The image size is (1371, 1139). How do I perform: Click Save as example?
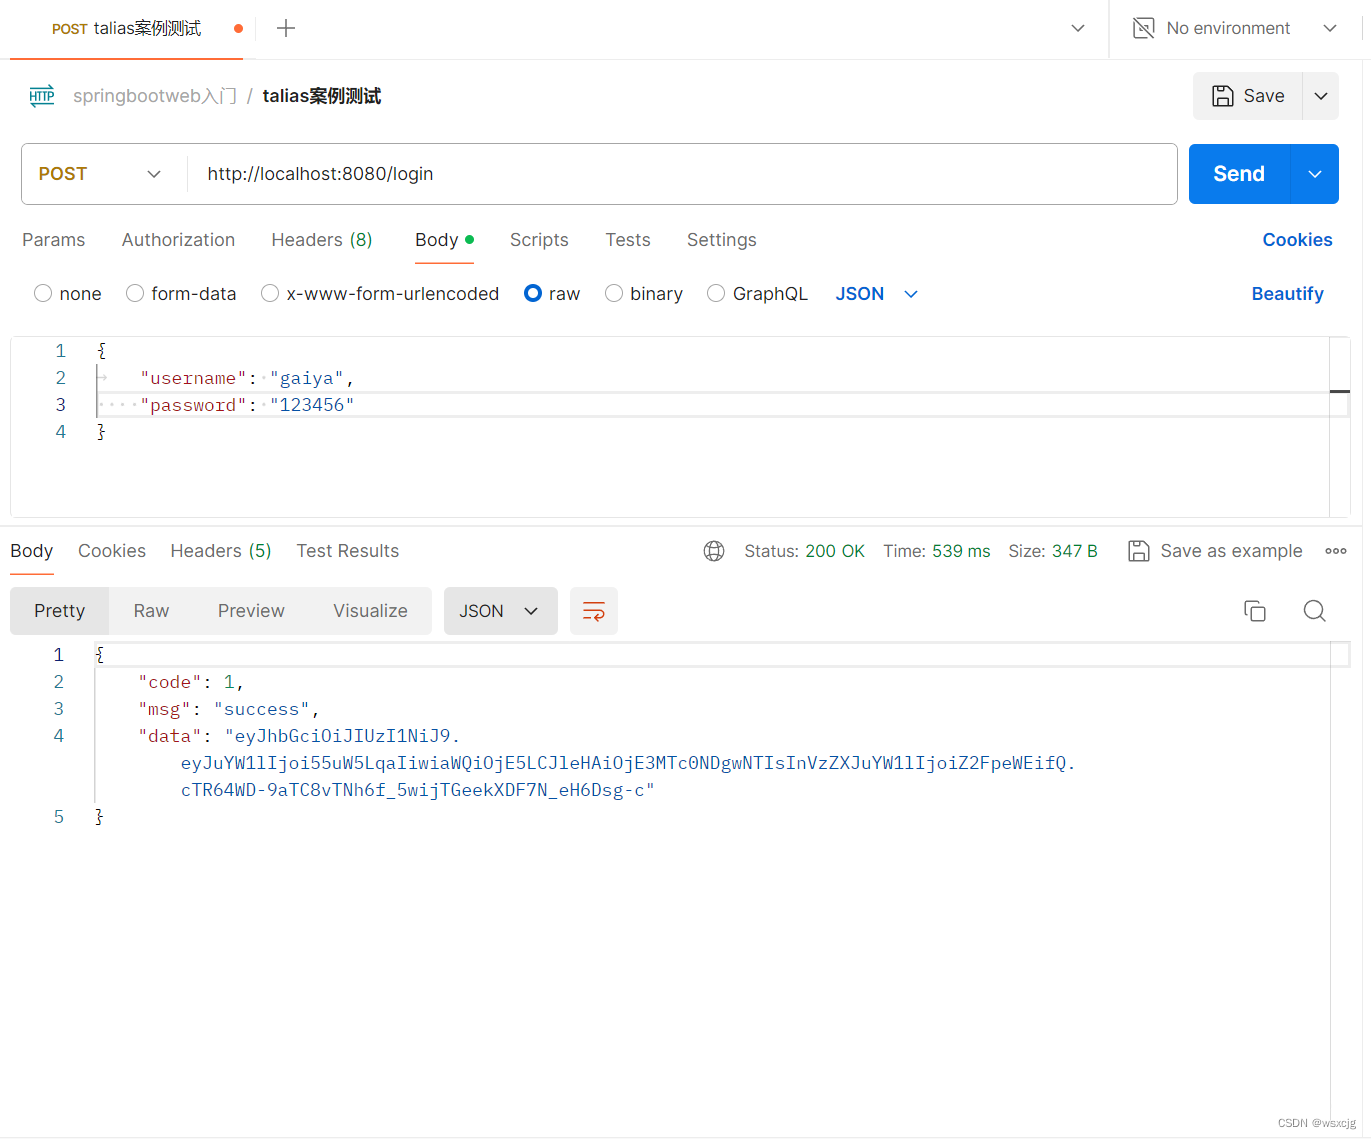tap(1216, 551)
